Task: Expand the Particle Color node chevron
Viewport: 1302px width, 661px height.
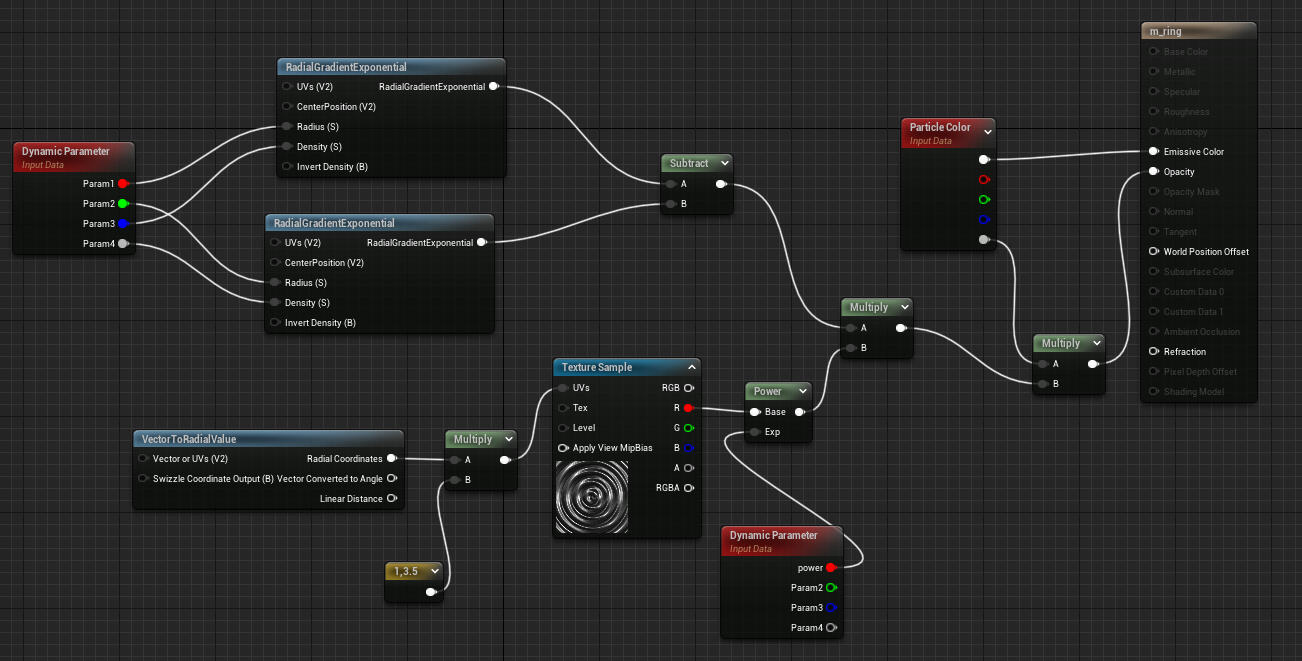Action: 988,130
